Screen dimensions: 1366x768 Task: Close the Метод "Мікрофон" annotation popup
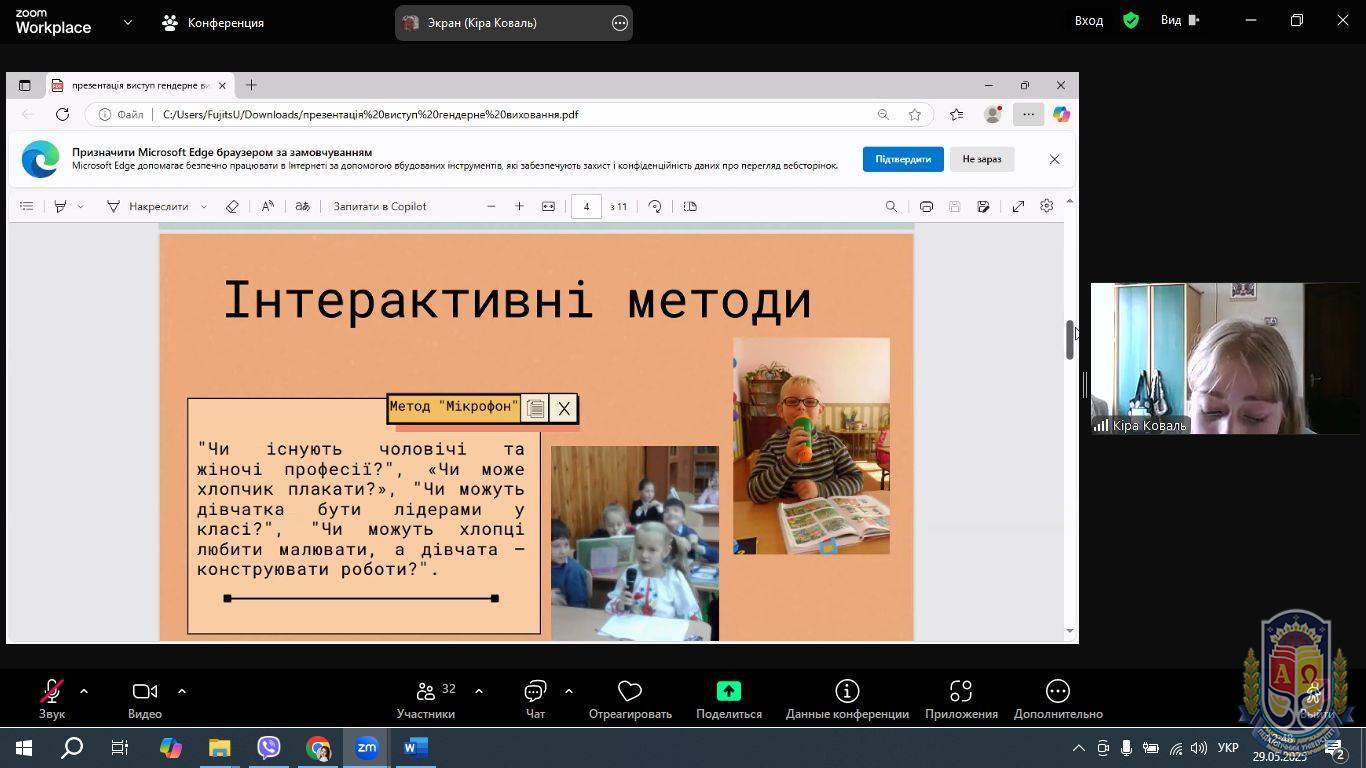[x=564, y=408]
